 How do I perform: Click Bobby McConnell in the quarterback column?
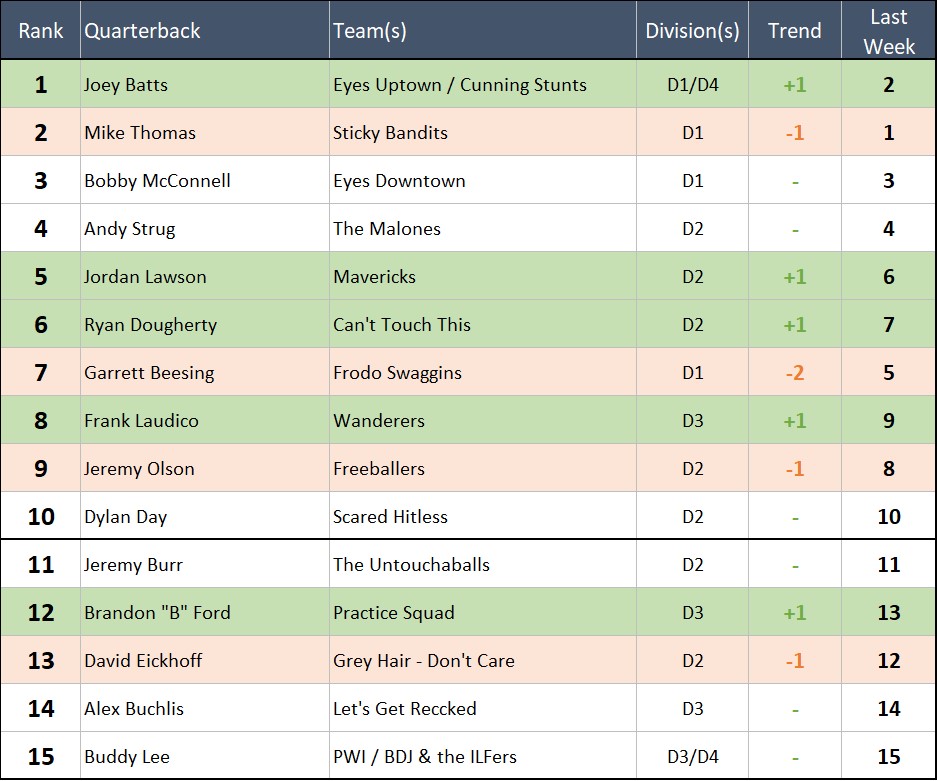[157, 181]
